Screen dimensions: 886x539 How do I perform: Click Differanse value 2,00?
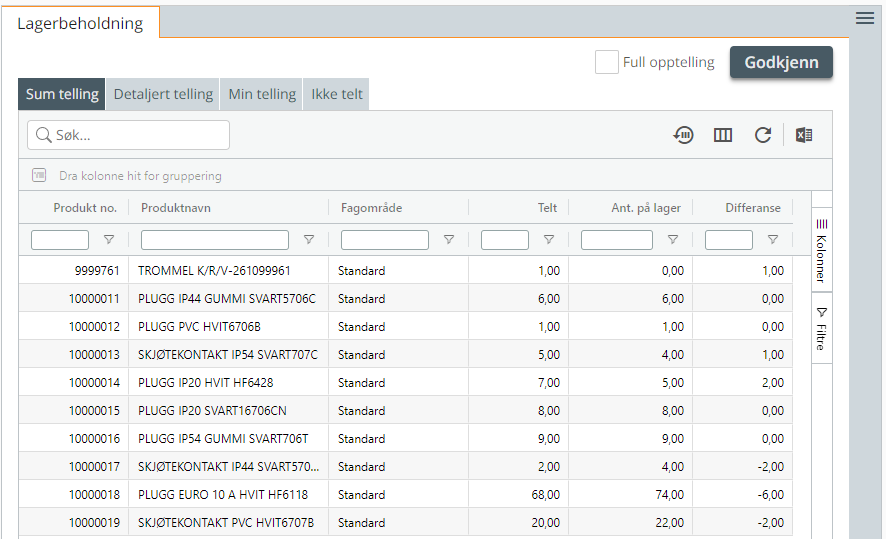[x=772, y=382]
